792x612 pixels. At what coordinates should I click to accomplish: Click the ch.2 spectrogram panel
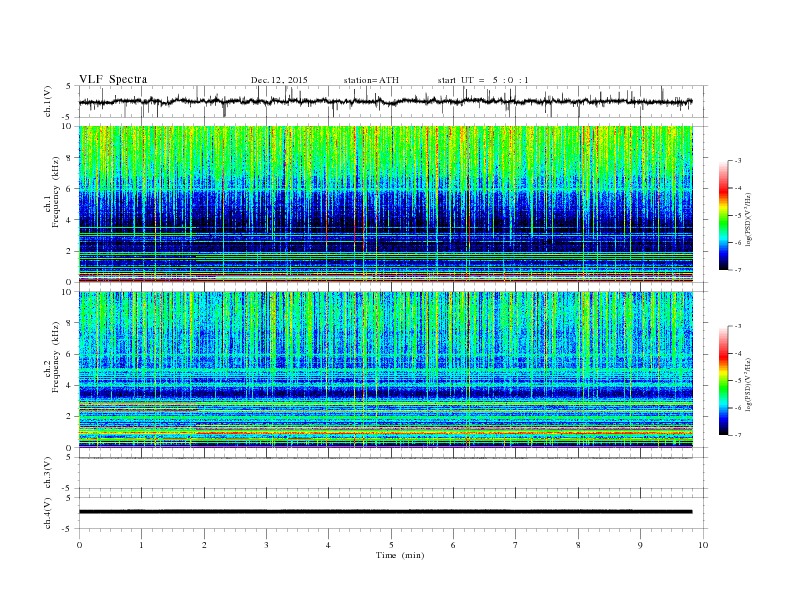[386, 370]
